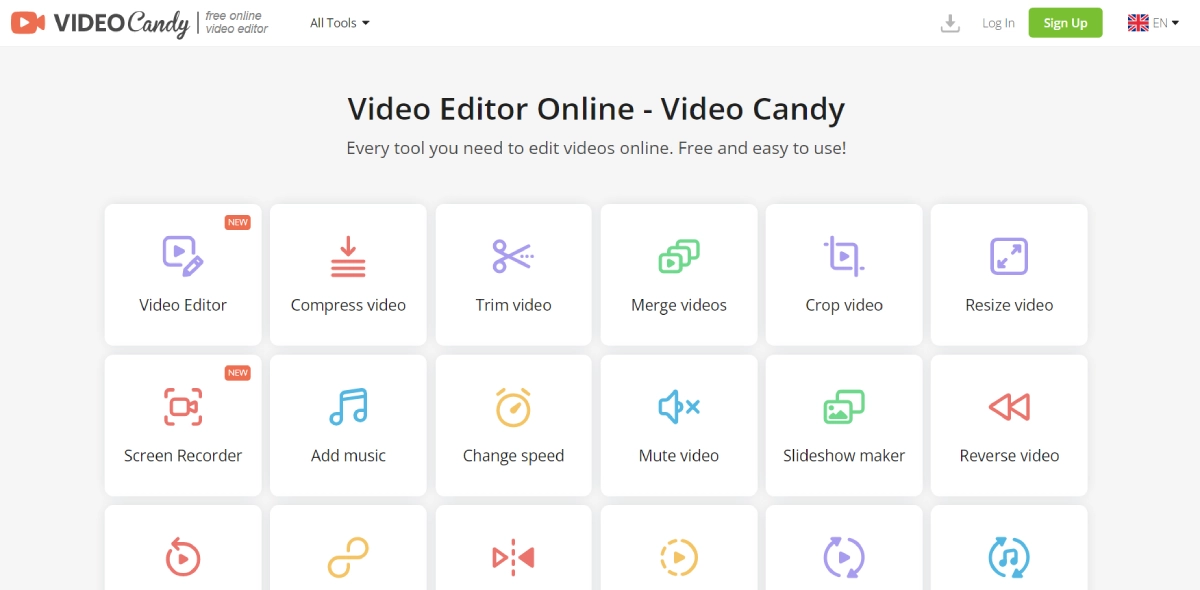
Task: Click the Trim video scissors icon
Action: (513, 256)
